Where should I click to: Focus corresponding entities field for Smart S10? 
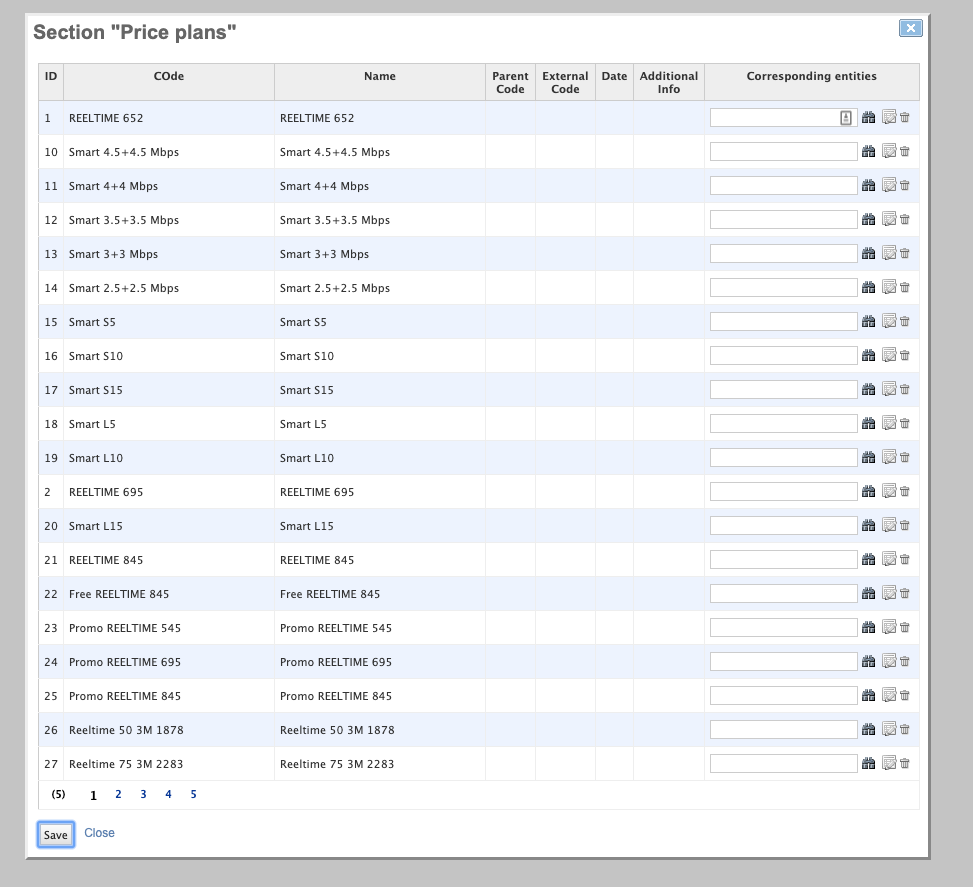click(x=783, y=356)
